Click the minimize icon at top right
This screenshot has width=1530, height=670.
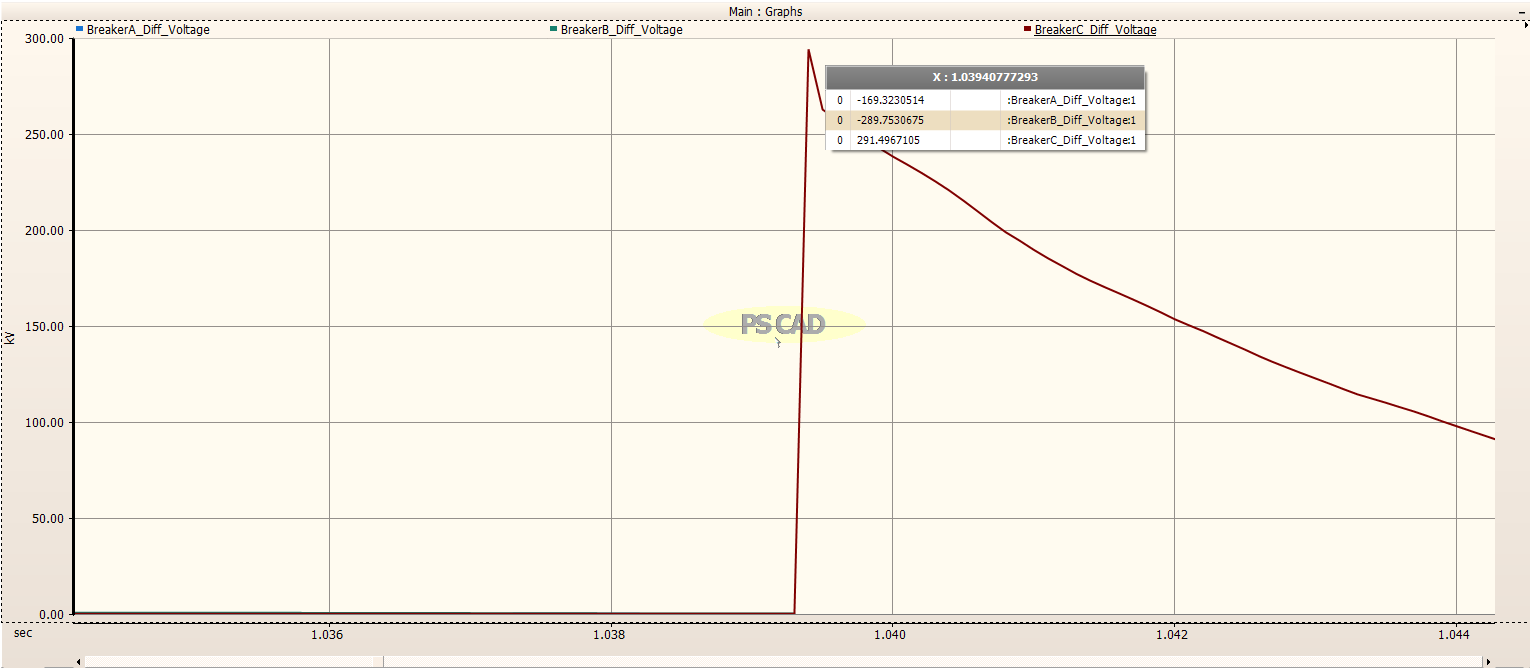[x=1521, y=11]
